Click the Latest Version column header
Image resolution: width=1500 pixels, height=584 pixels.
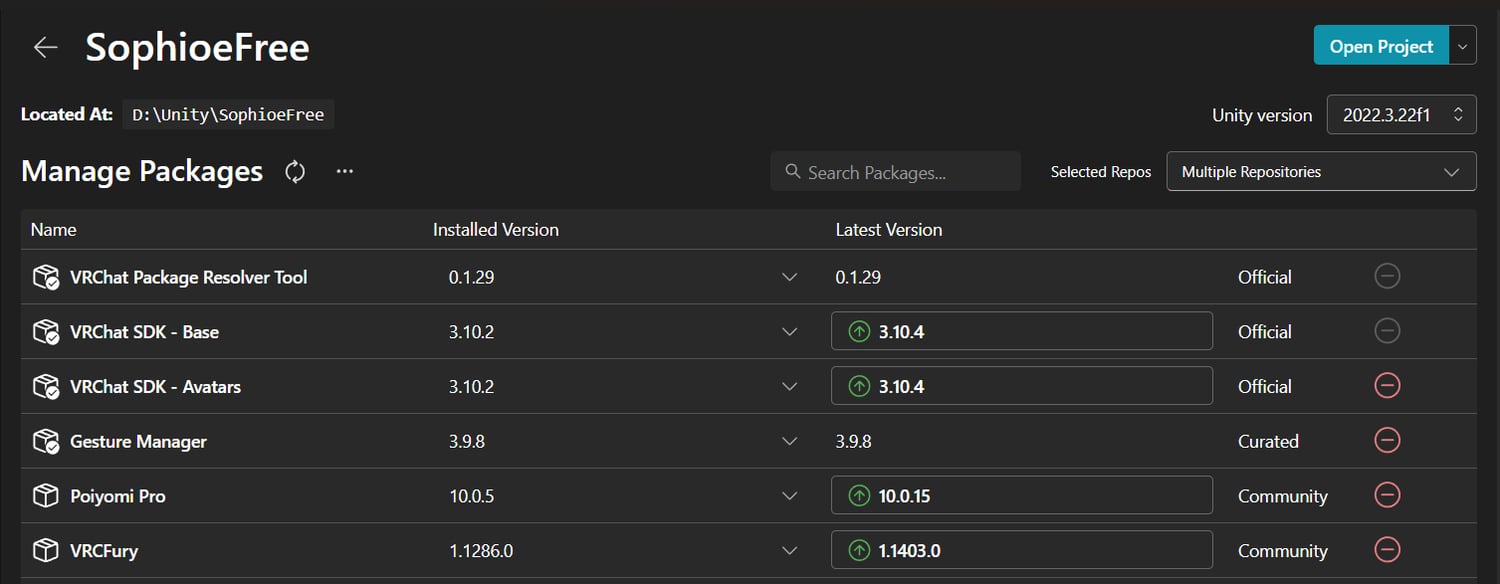(x=889, y=230)
